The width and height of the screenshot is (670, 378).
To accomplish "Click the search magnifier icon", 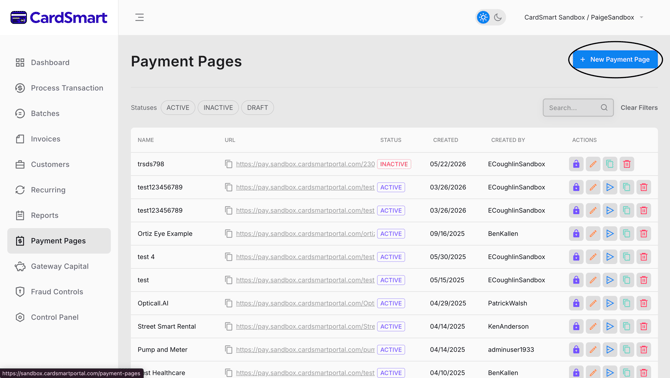I will 604,108.
